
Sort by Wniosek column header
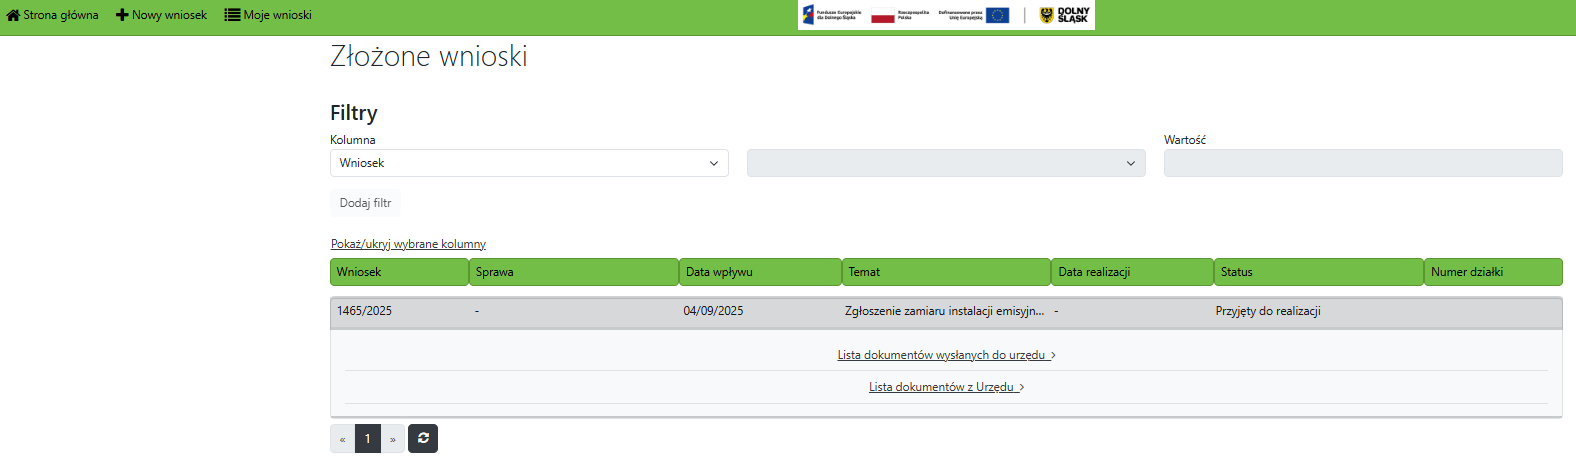point(399,272)
